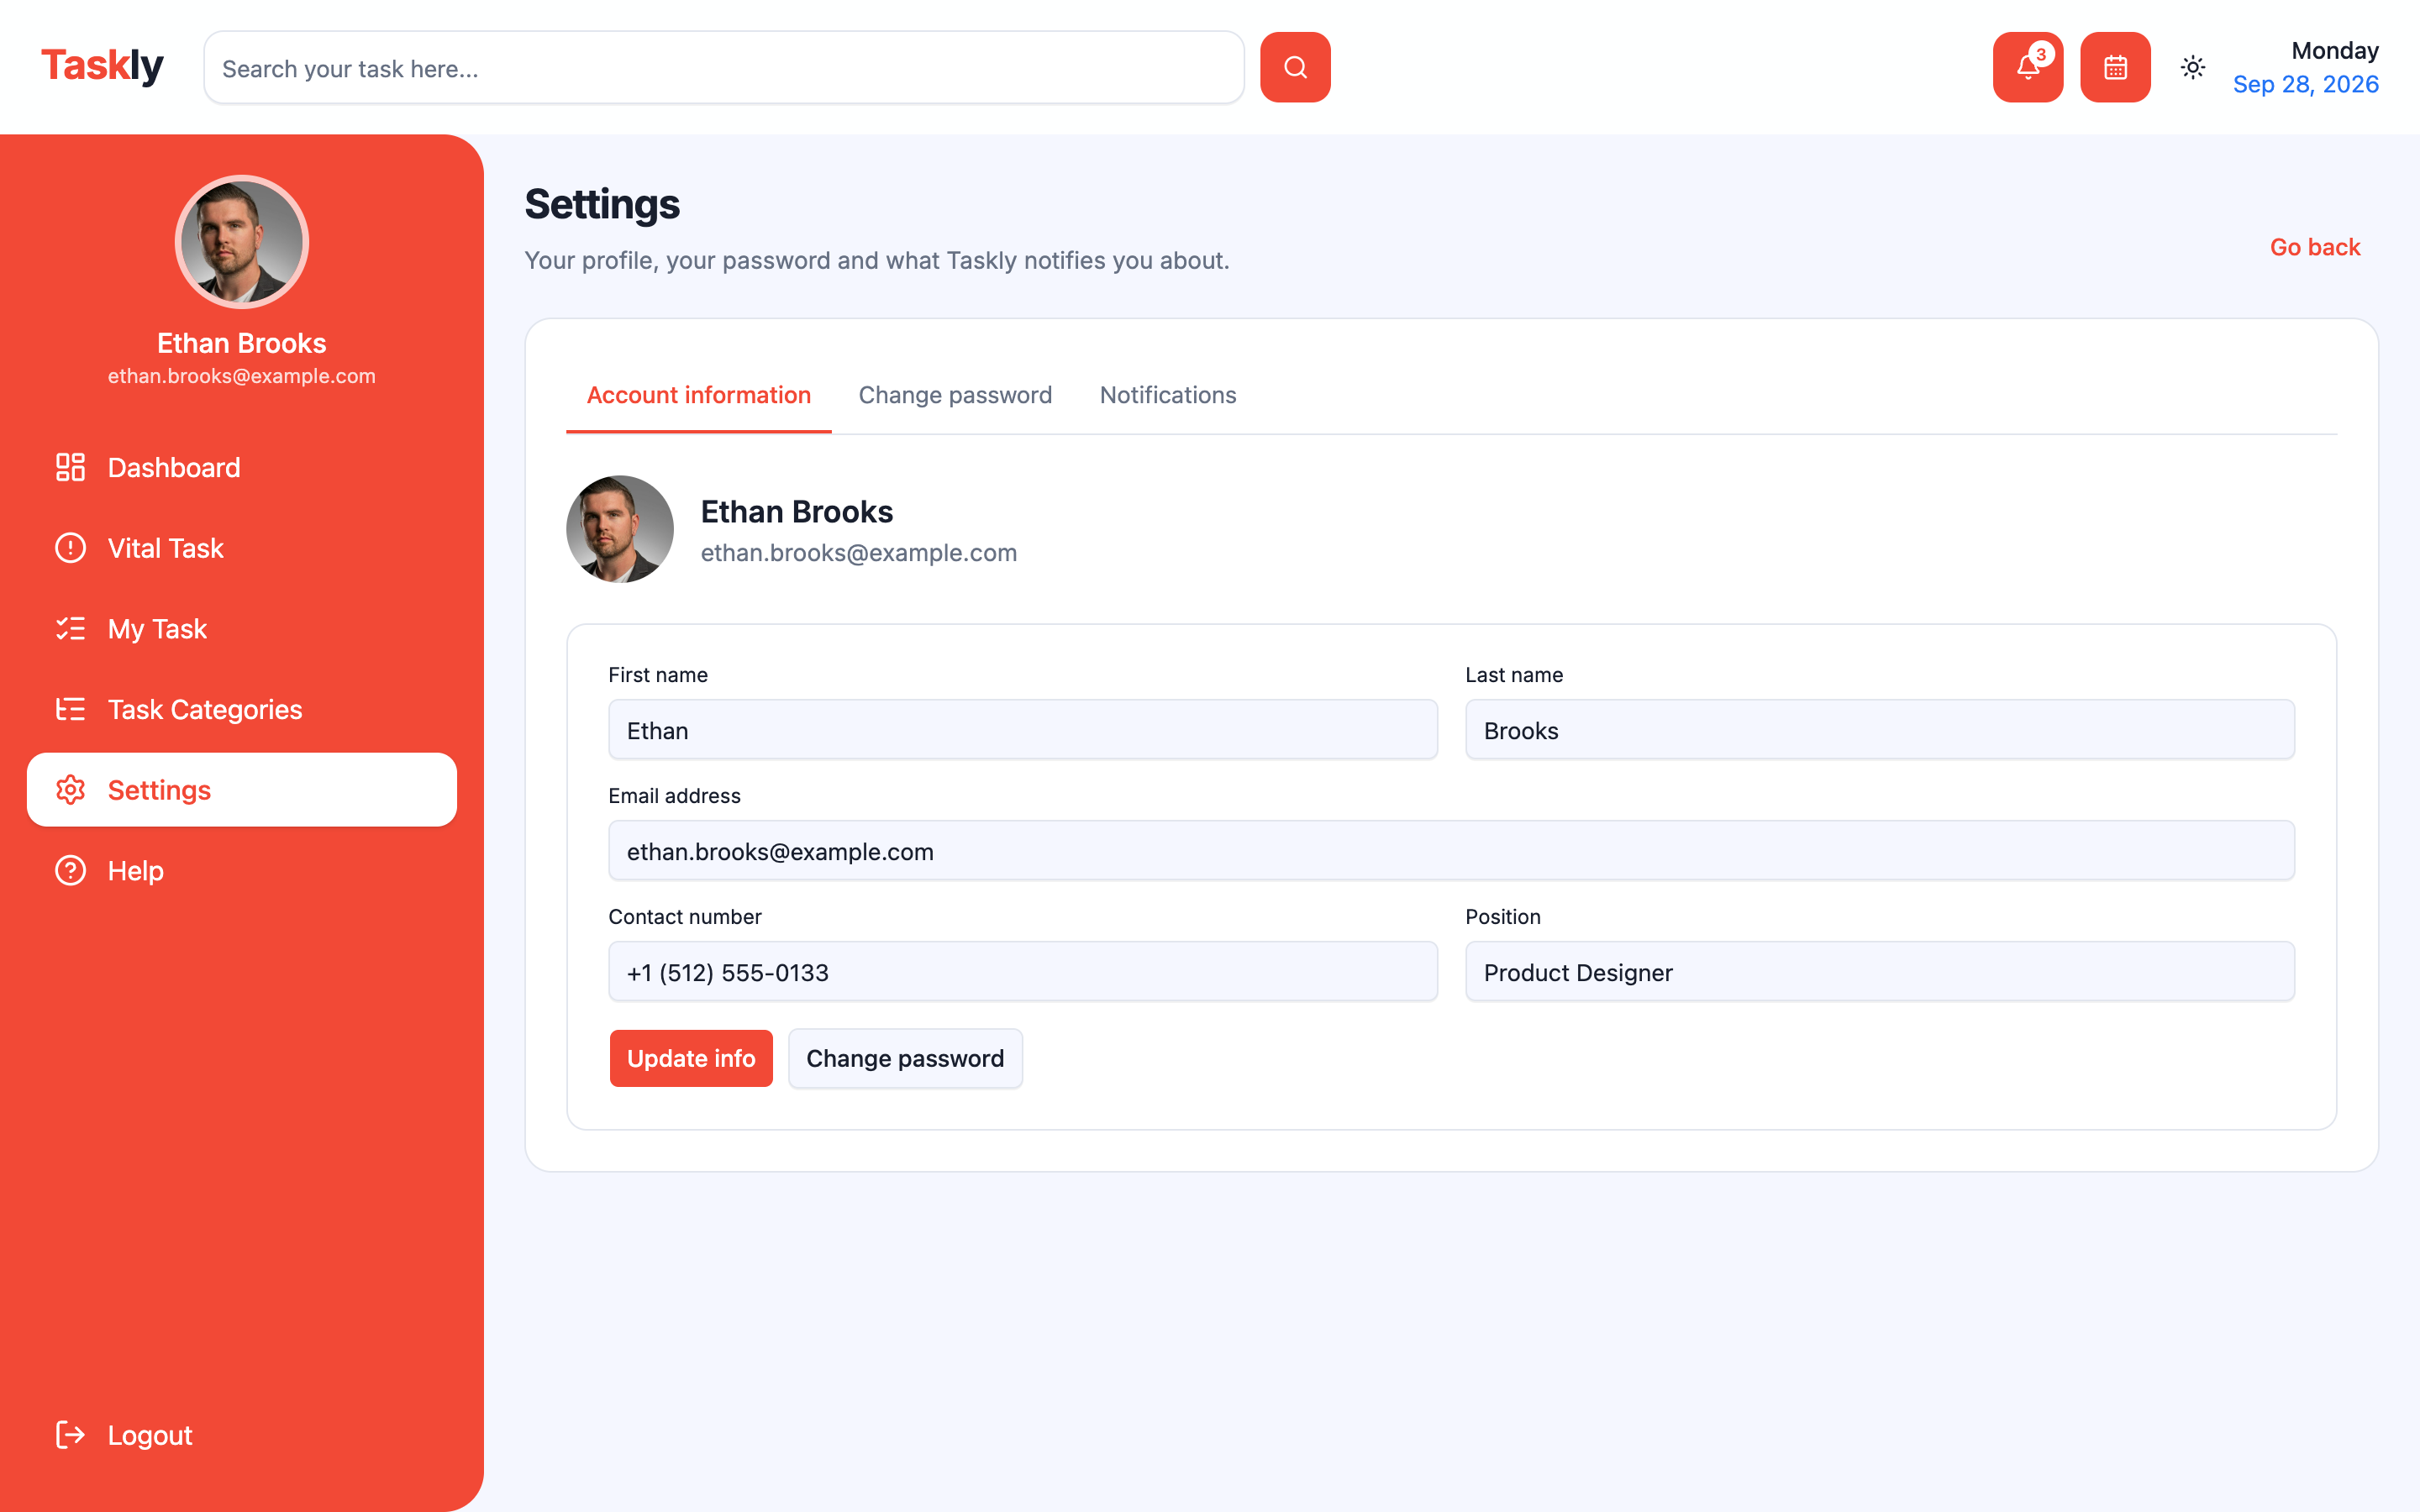Click Logout text in sidebar
The image size is (2420, 1512).
click(x=150, y=1435)
